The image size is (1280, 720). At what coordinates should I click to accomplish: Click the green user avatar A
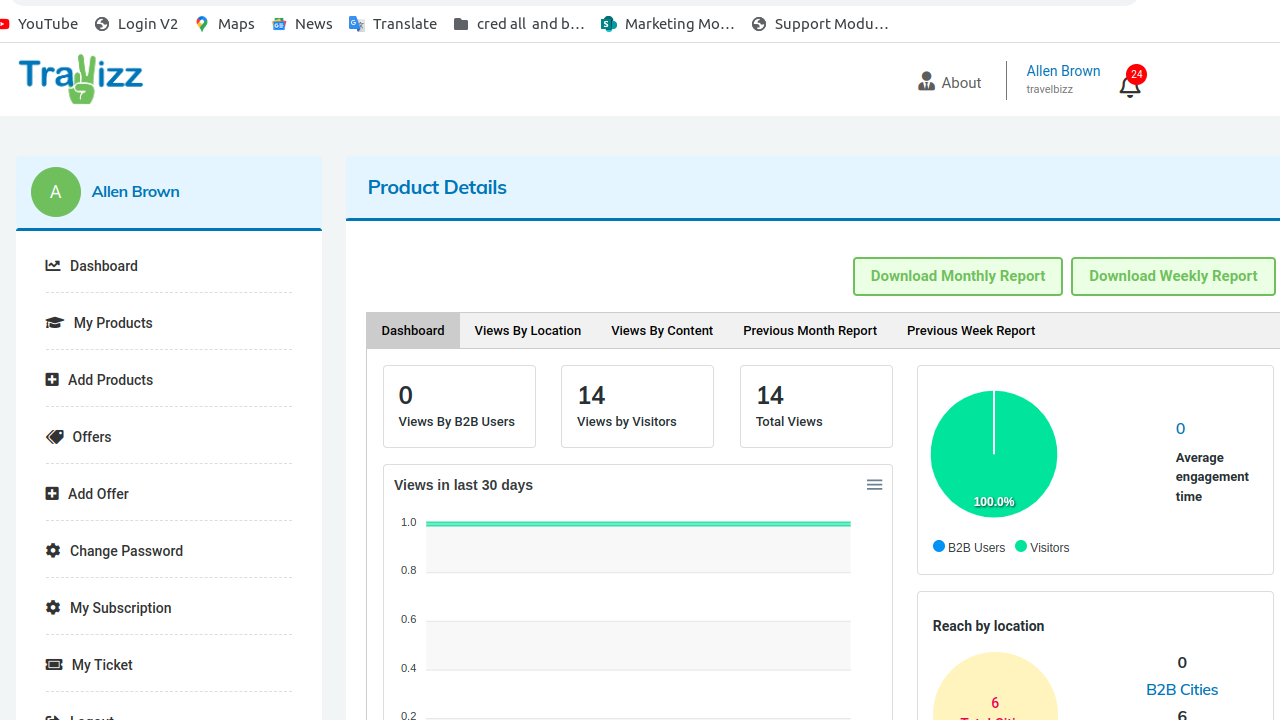(56, 192)
